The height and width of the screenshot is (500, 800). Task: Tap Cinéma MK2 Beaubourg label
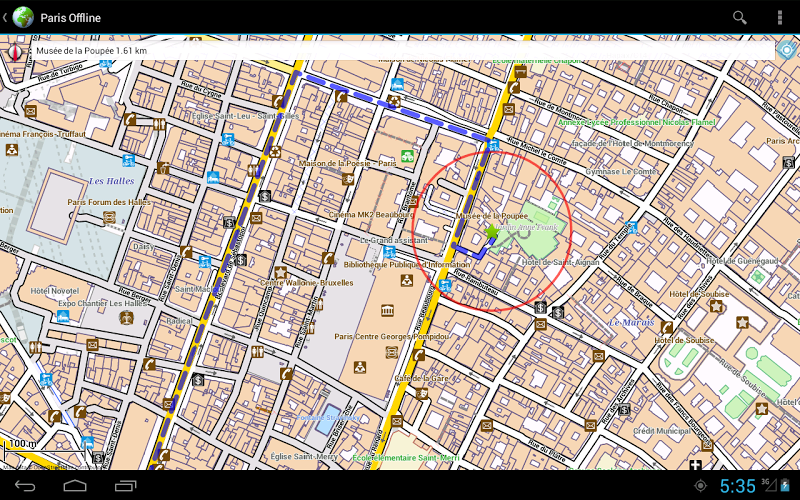(371, 215)
